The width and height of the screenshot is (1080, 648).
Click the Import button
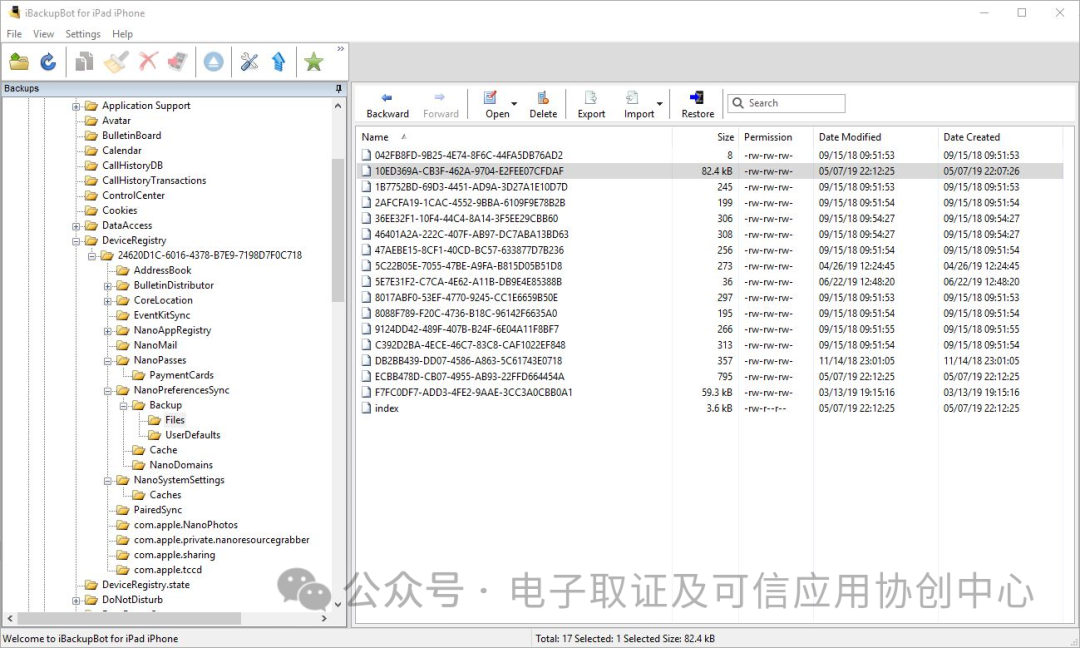tap(638, 105)
